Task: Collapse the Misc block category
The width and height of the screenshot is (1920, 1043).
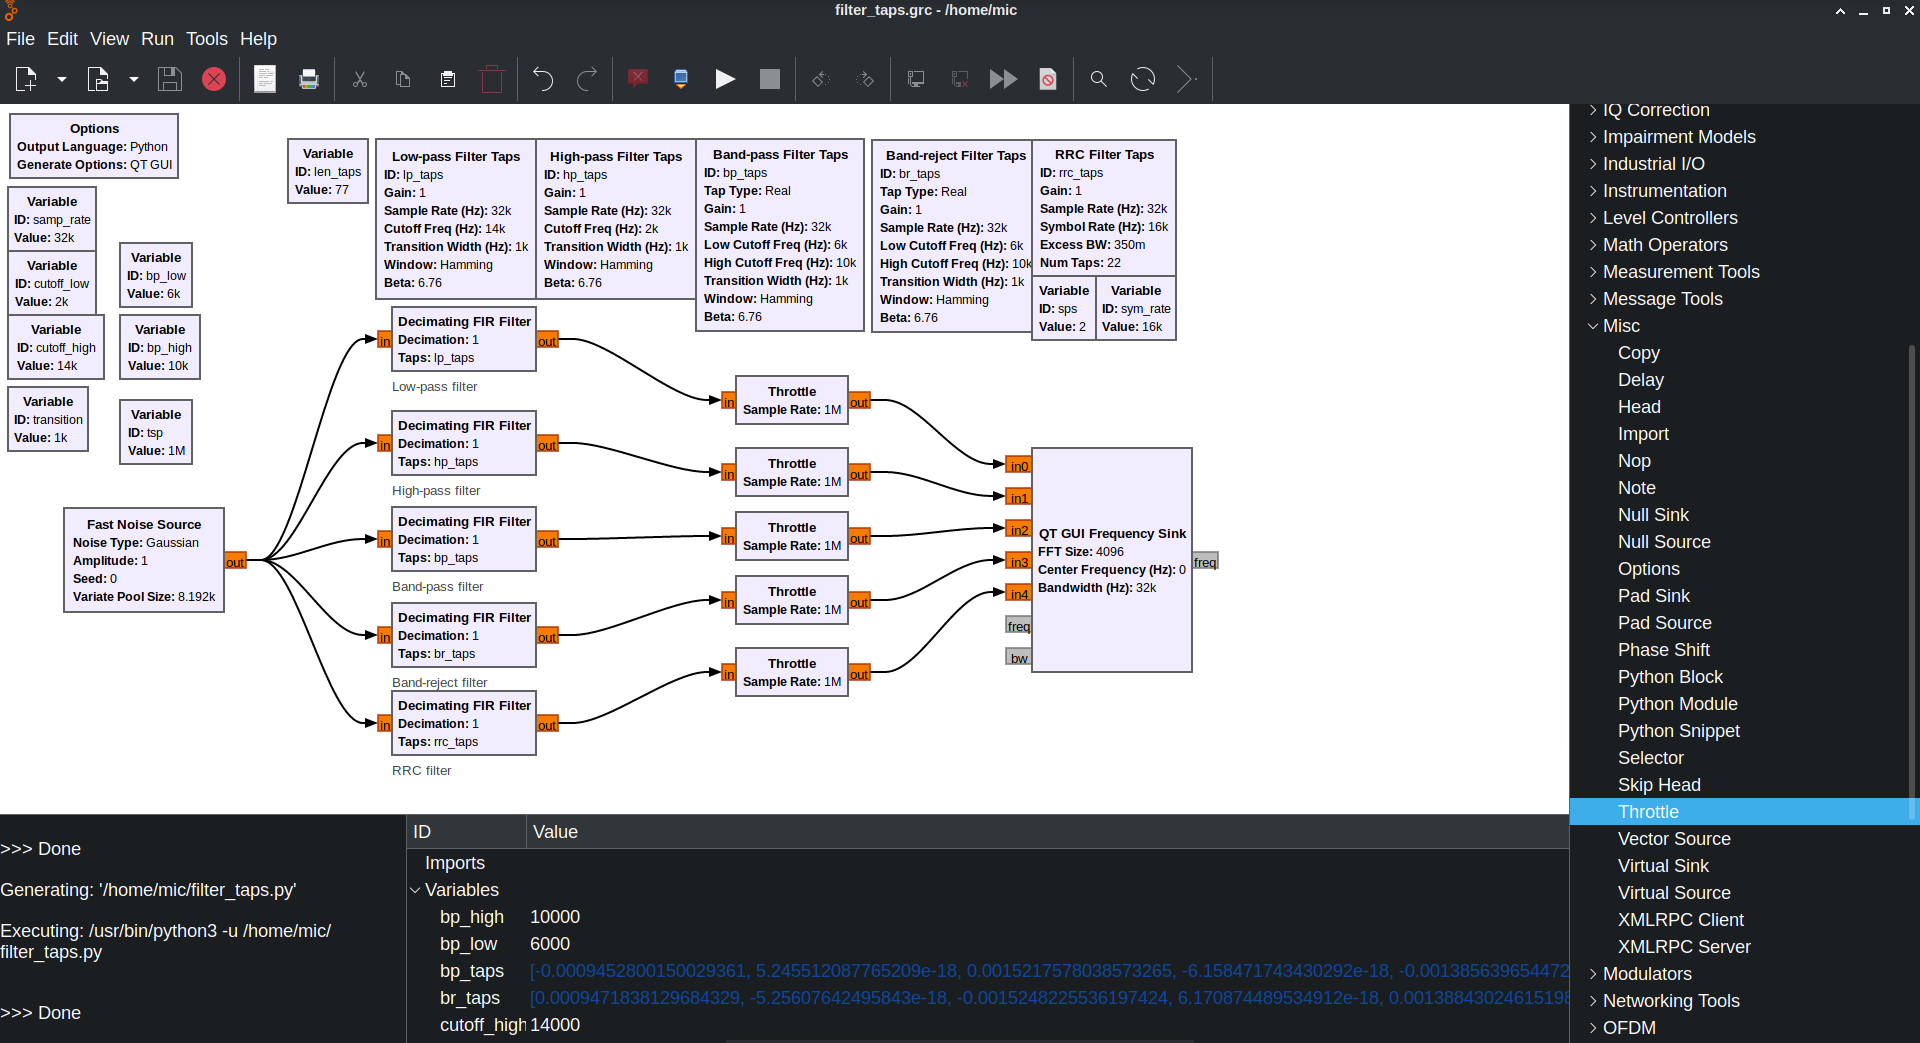Action: click(1593, 326)
